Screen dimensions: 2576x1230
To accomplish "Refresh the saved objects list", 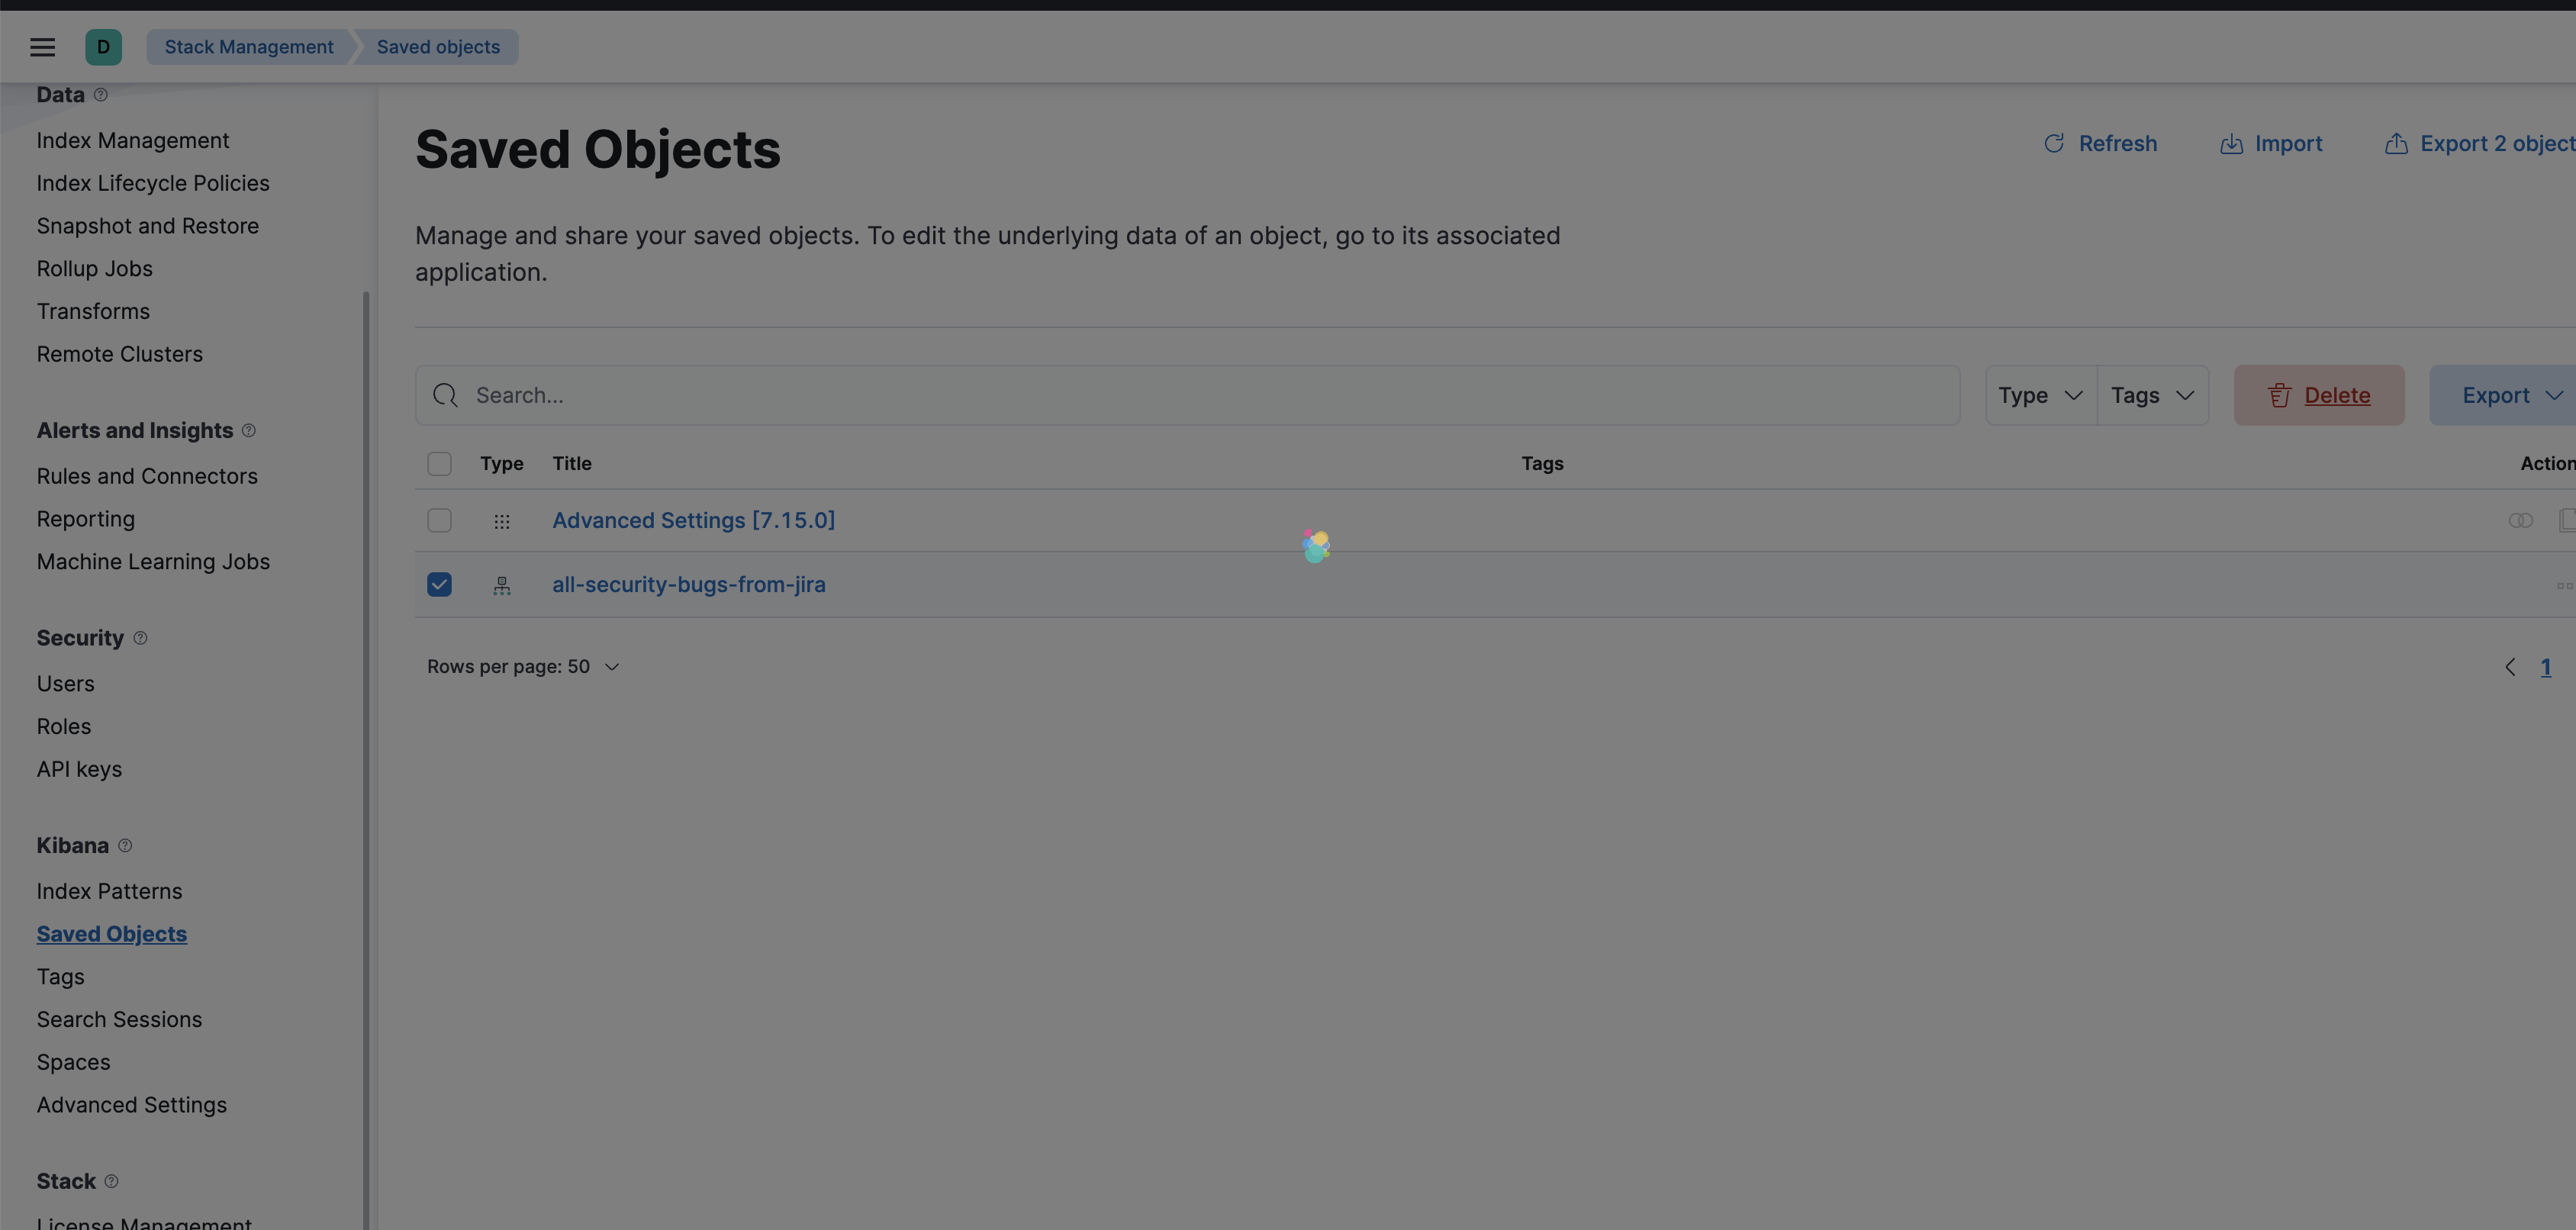I will pyautogui.click(x=2100, y=144).
